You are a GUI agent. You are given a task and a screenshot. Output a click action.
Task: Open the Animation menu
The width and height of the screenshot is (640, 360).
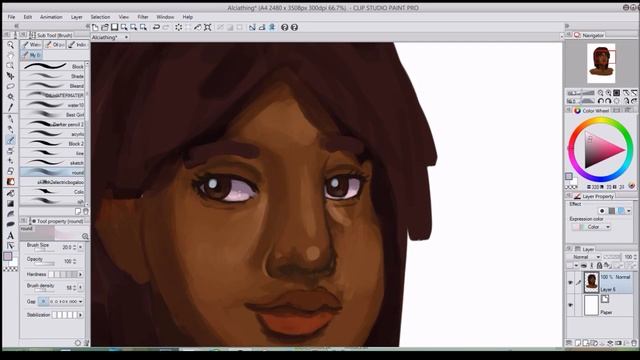[x=51, y=17]
